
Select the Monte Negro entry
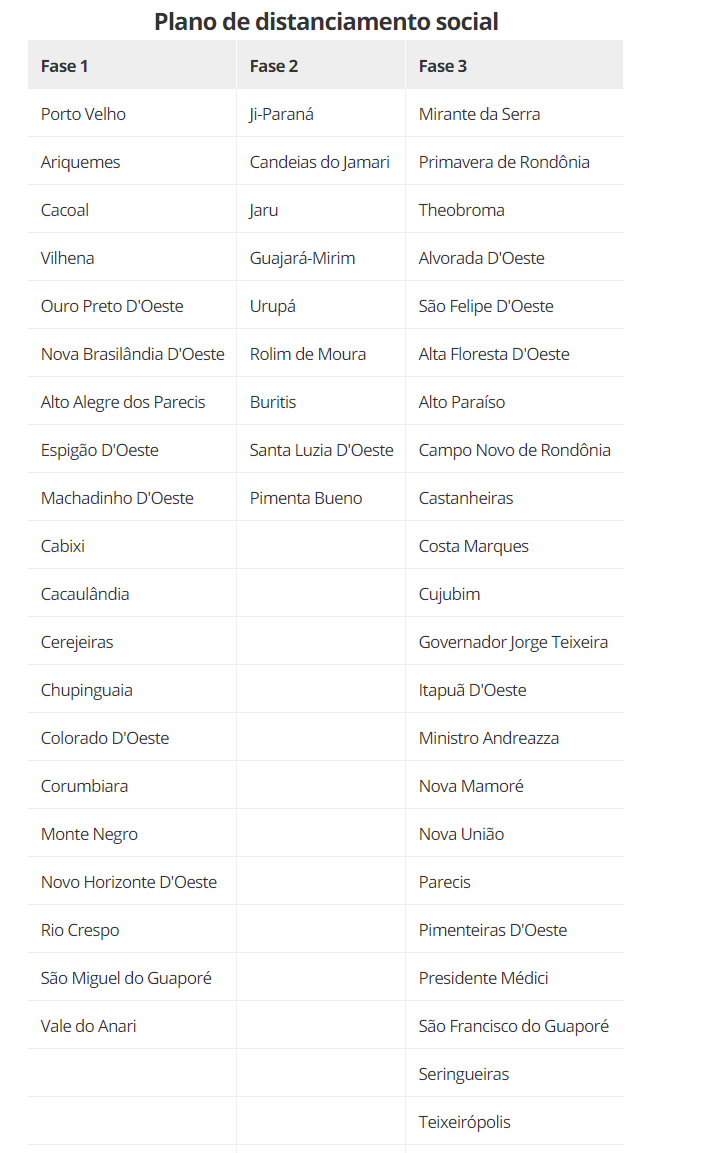click(x=89, y=834)
